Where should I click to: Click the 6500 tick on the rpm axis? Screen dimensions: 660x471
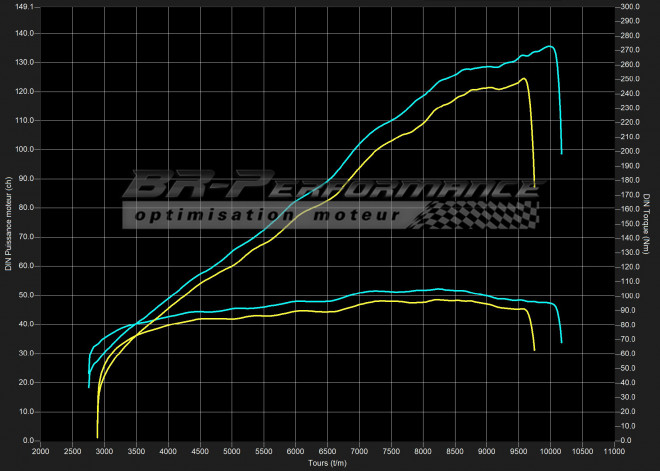[x=328, y=451]
